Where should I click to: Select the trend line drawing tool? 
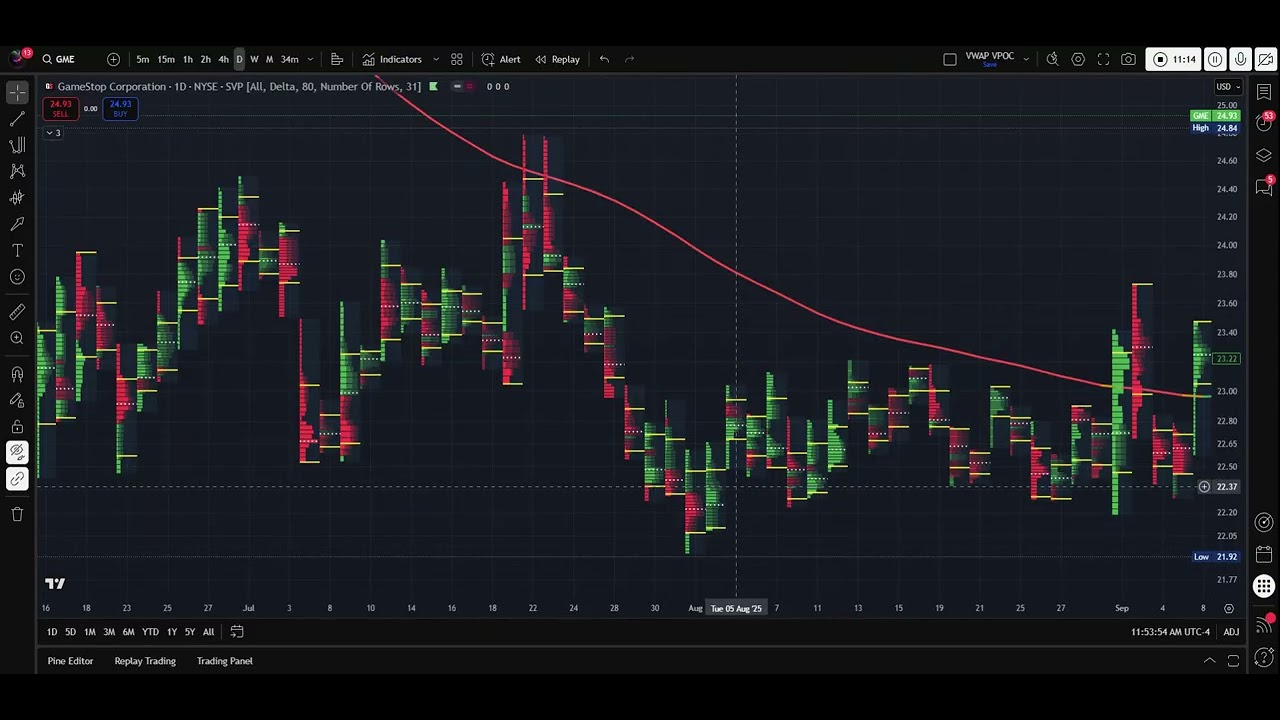[17, 119]
